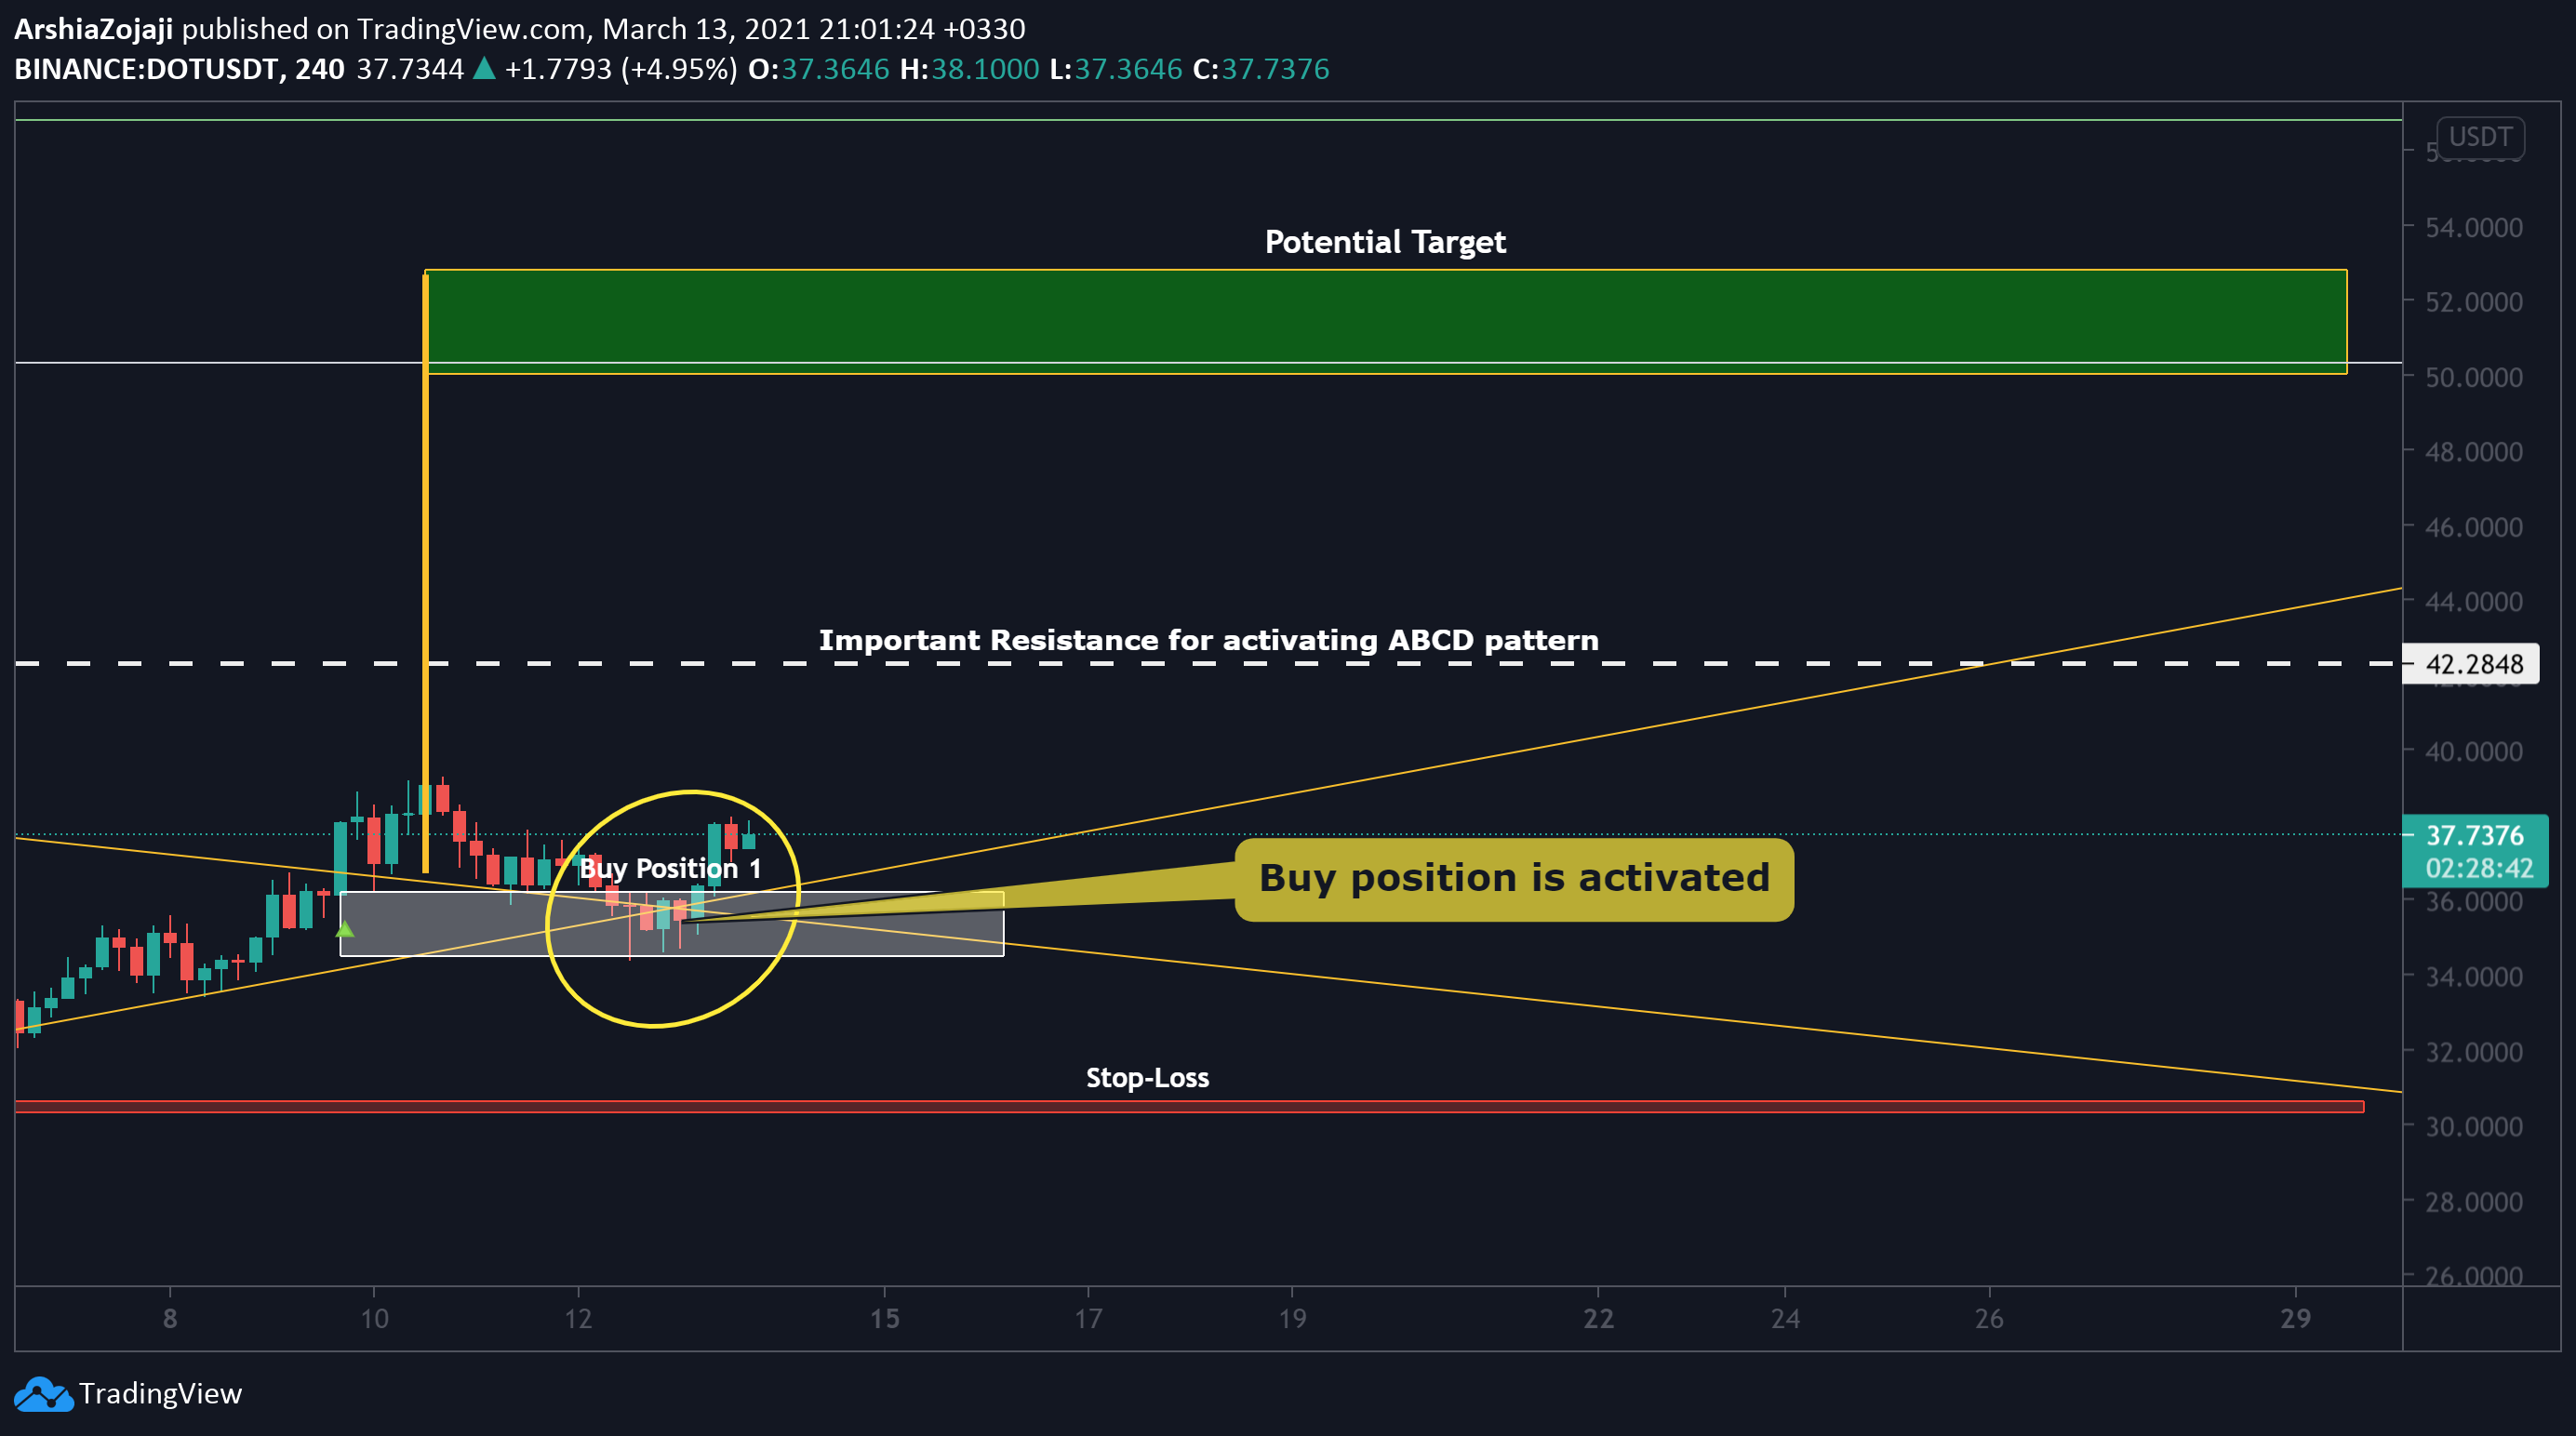Click date label 26 on time axis
The height and width of the screenshot is (1436, 2576).
tap(1989, 1319)
